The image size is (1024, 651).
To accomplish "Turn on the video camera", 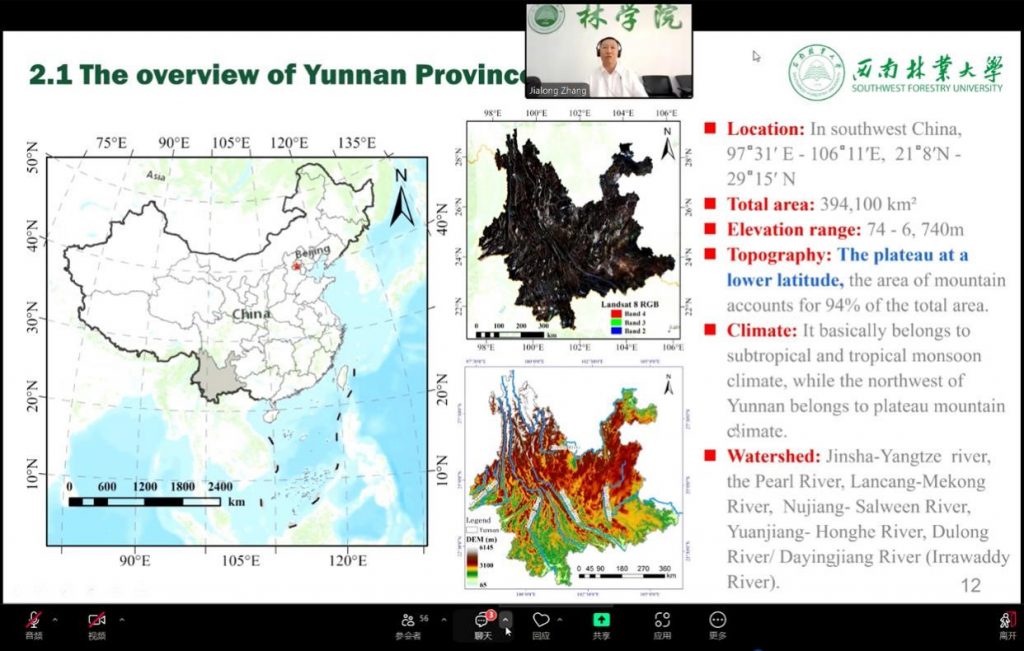I will click(97, 622).
